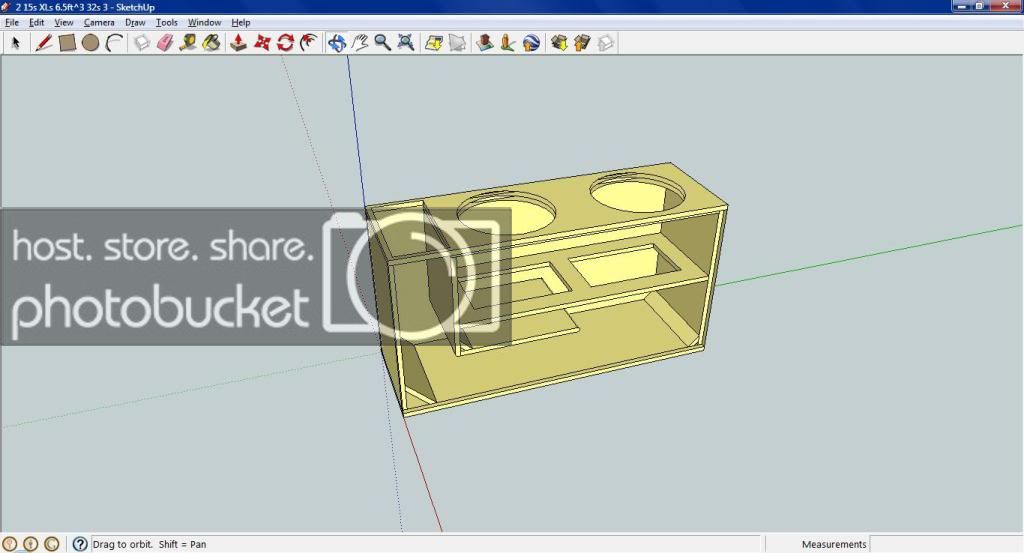Click the greyed Next view icon
This screenshot has width=1024, height=553.
point(457,43)
